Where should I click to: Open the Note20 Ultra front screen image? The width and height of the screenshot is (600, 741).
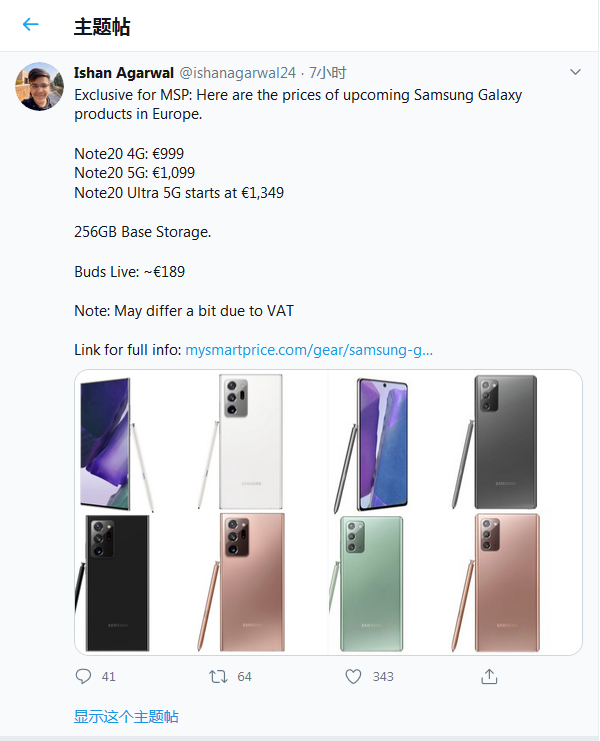(113, 441)
